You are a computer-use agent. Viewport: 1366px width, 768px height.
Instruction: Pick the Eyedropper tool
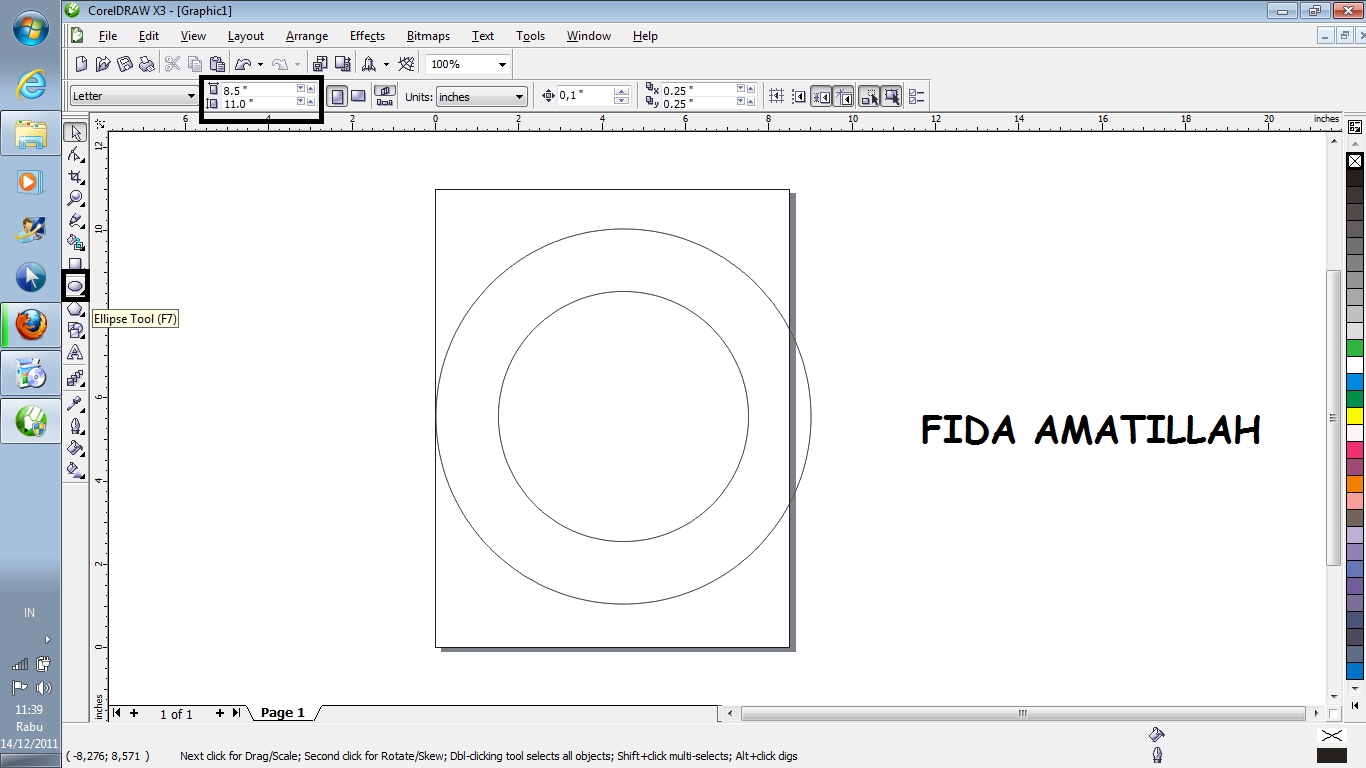coord(75,403)
